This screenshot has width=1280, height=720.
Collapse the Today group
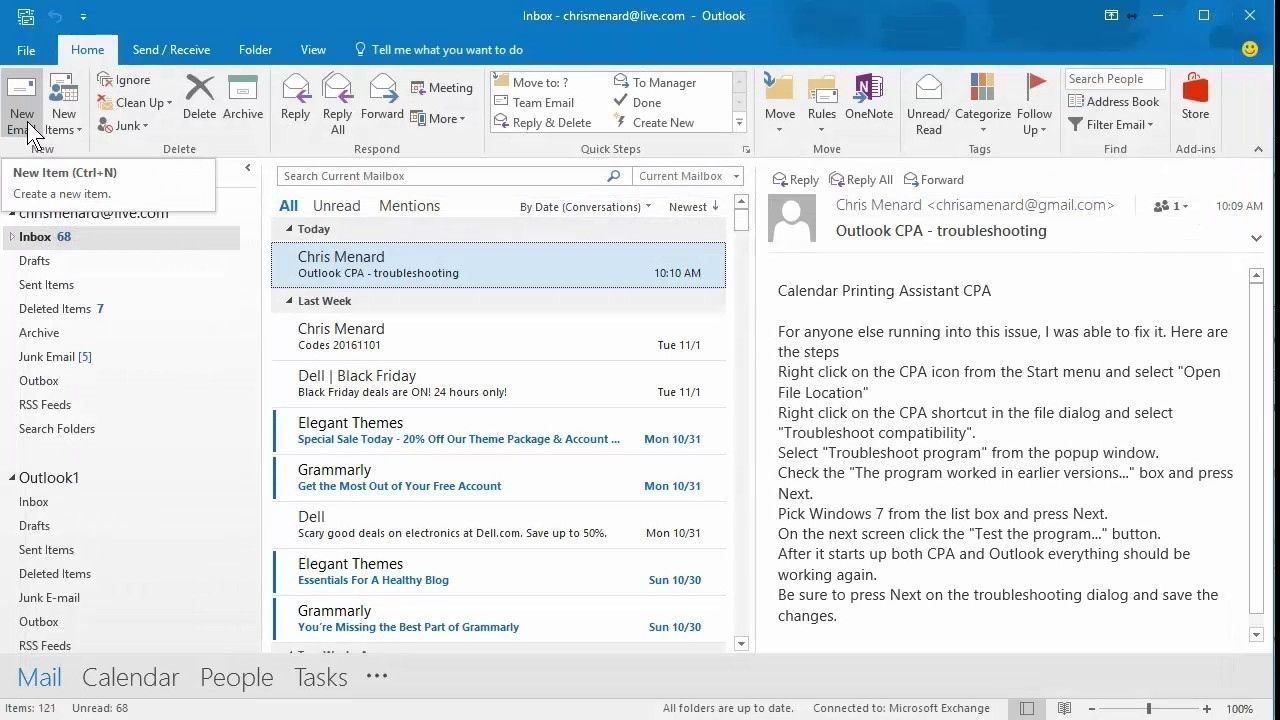click(x=289, y=229)
